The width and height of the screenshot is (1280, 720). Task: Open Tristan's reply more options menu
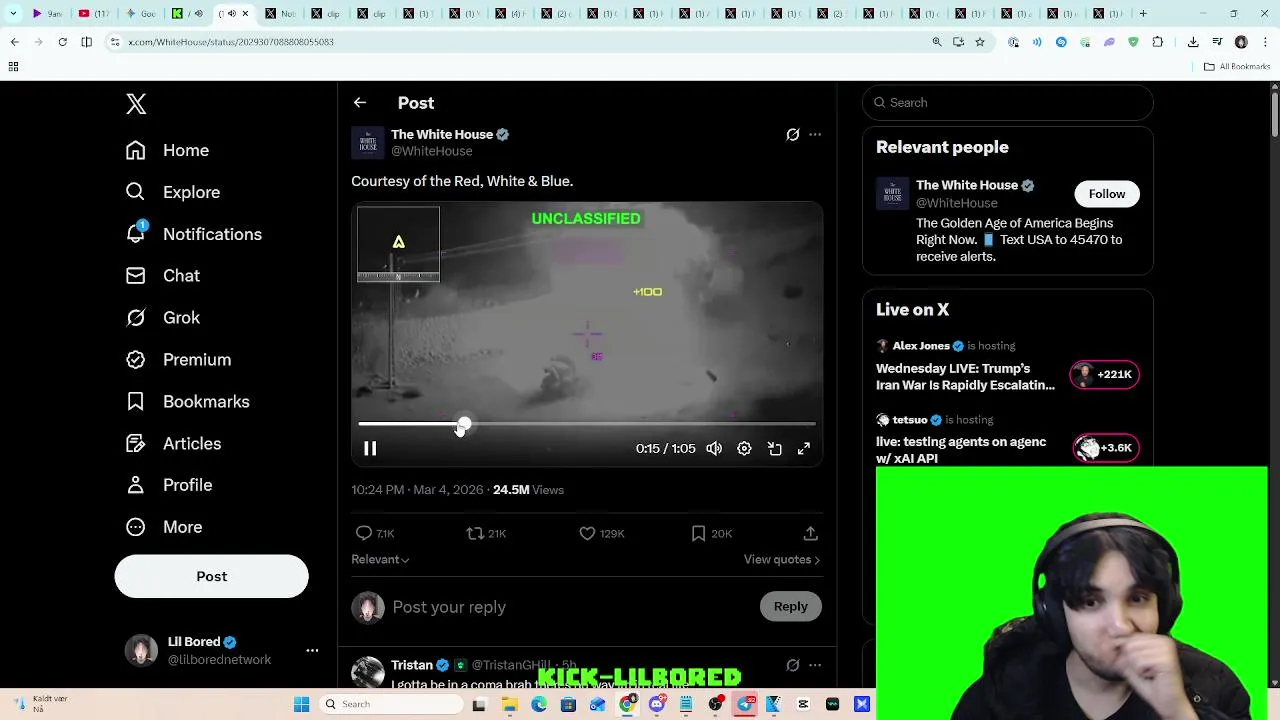[x=815, y=665]
